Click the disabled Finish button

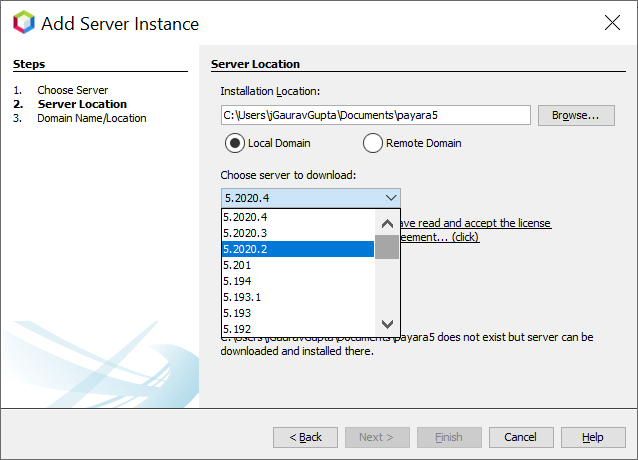click(449, 437)
